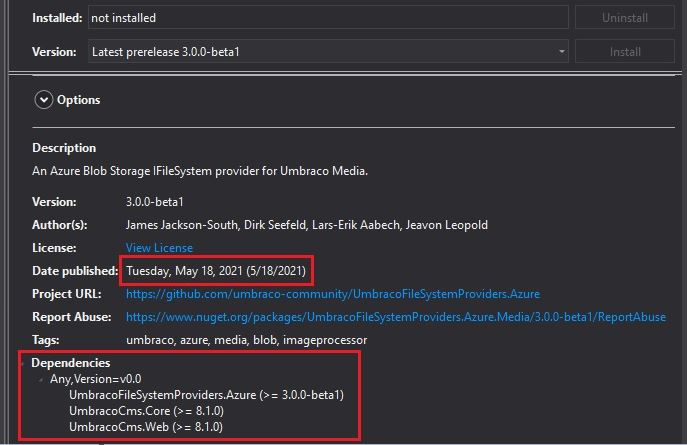
Task: Click the Options label text
Action: pyautogui.click(x=78, y=100)
